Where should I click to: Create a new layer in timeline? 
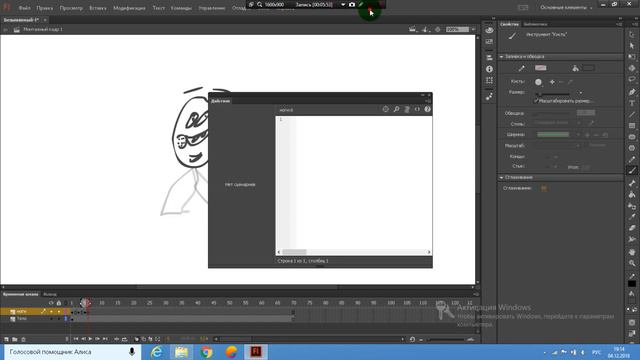(6, 339)
